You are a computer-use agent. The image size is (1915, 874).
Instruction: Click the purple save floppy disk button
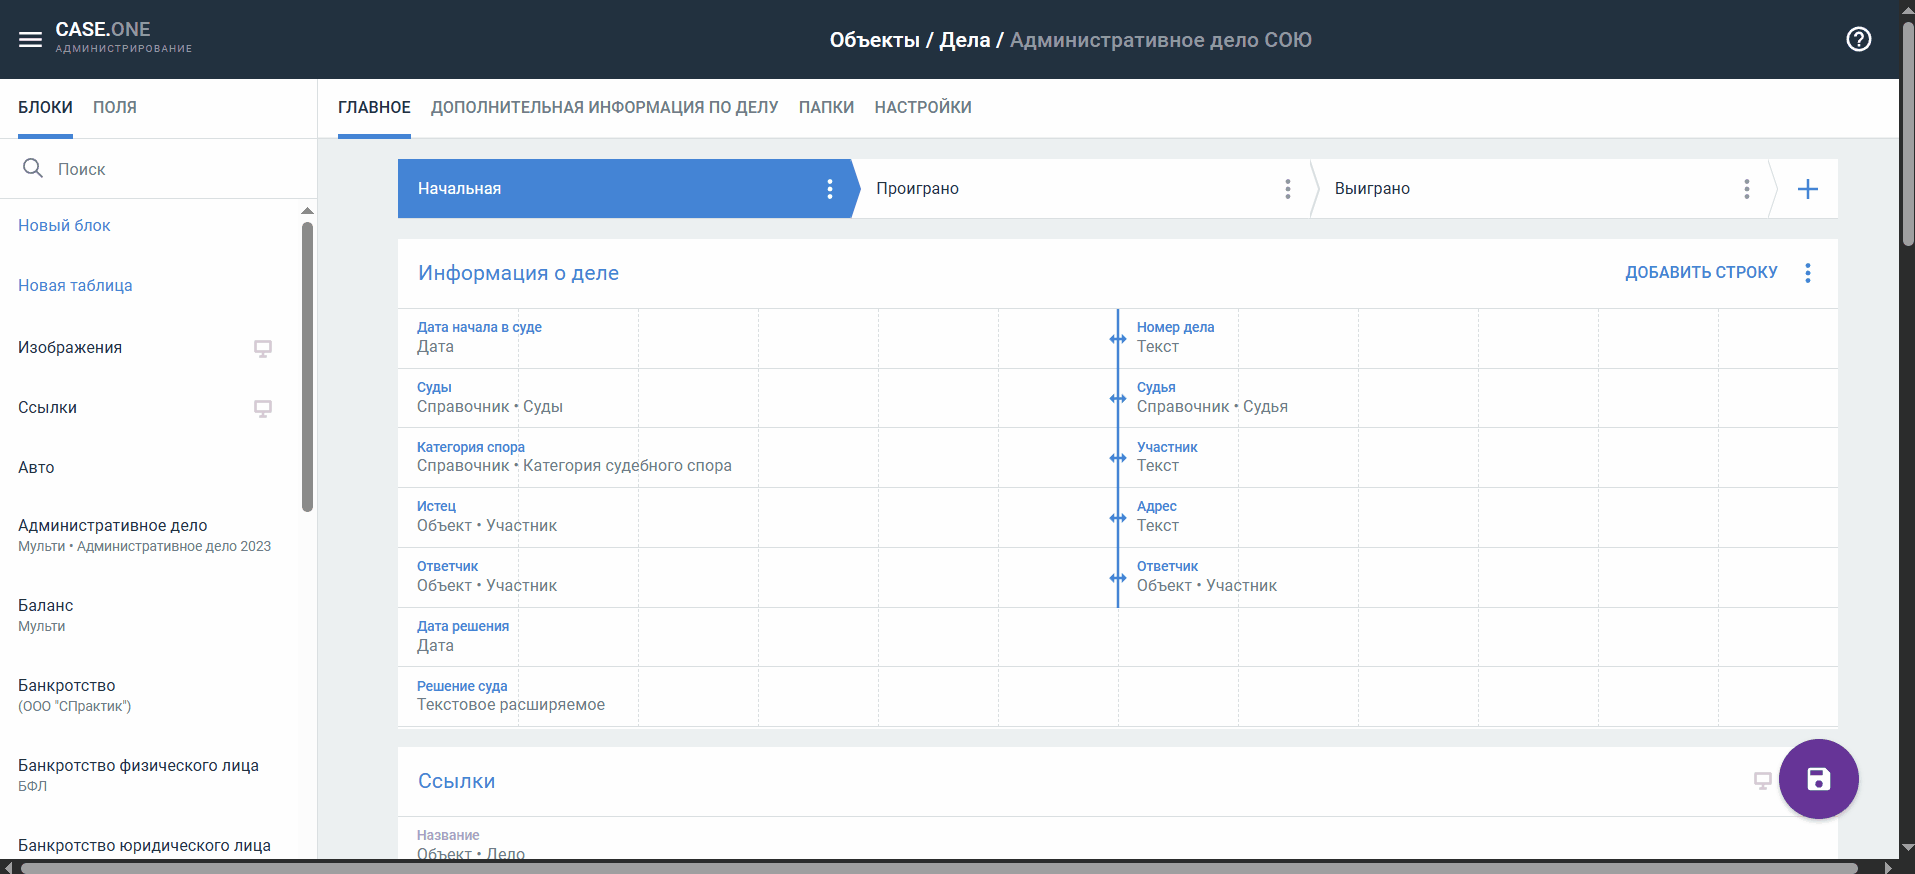[x=1817, y=779]
